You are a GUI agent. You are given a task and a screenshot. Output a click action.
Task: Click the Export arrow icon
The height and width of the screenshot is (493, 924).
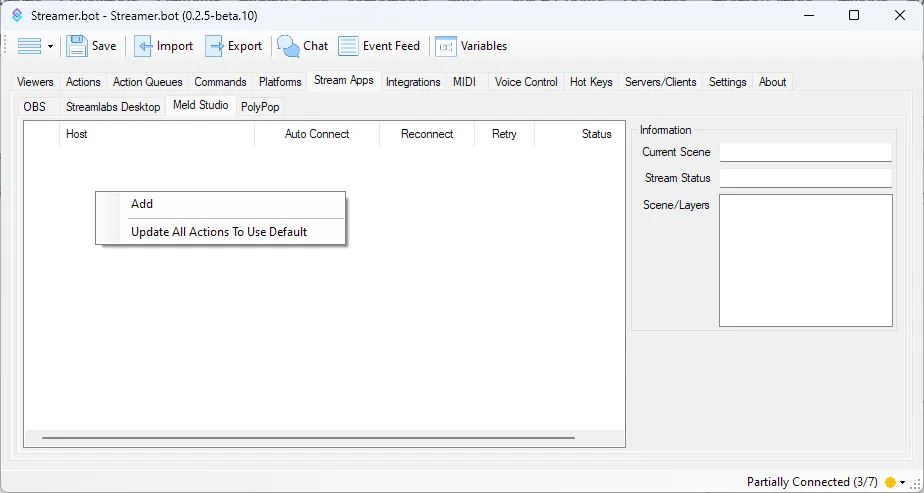(x=215, y=46)
